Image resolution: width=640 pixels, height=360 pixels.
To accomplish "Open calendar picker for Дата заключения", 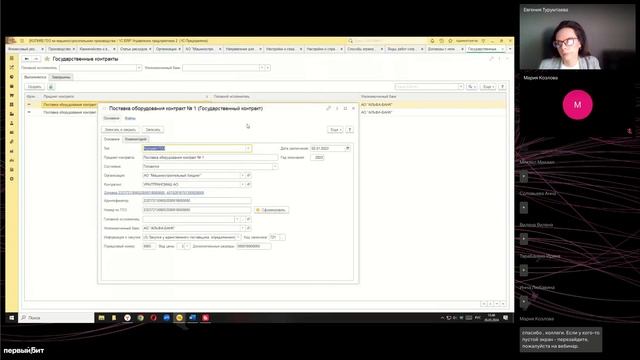I will (x=347, y=148).
